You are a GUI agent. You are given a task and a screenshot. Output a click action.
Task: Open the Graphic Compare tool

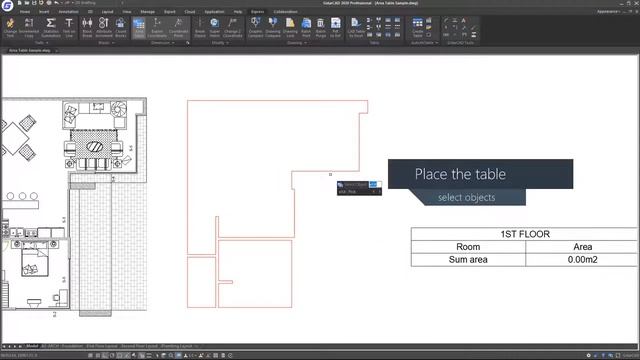pos(256,28)
